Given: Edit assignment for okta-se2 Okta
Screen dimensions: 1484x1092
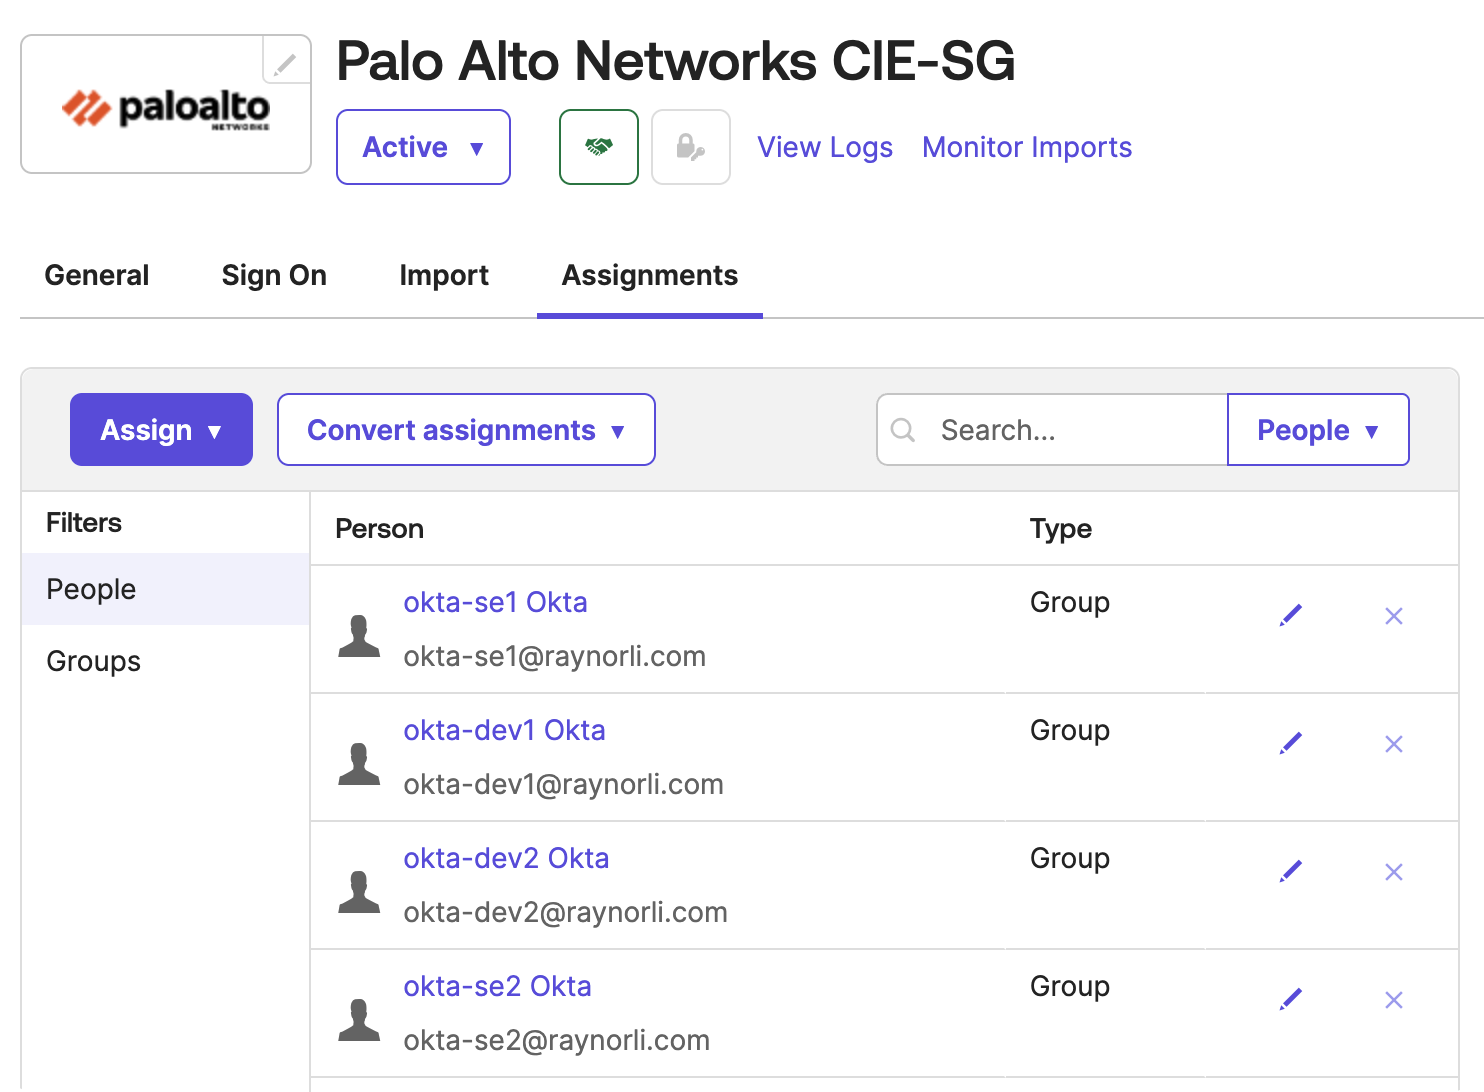Looking at the screenshot, I should pos(1291,999).
